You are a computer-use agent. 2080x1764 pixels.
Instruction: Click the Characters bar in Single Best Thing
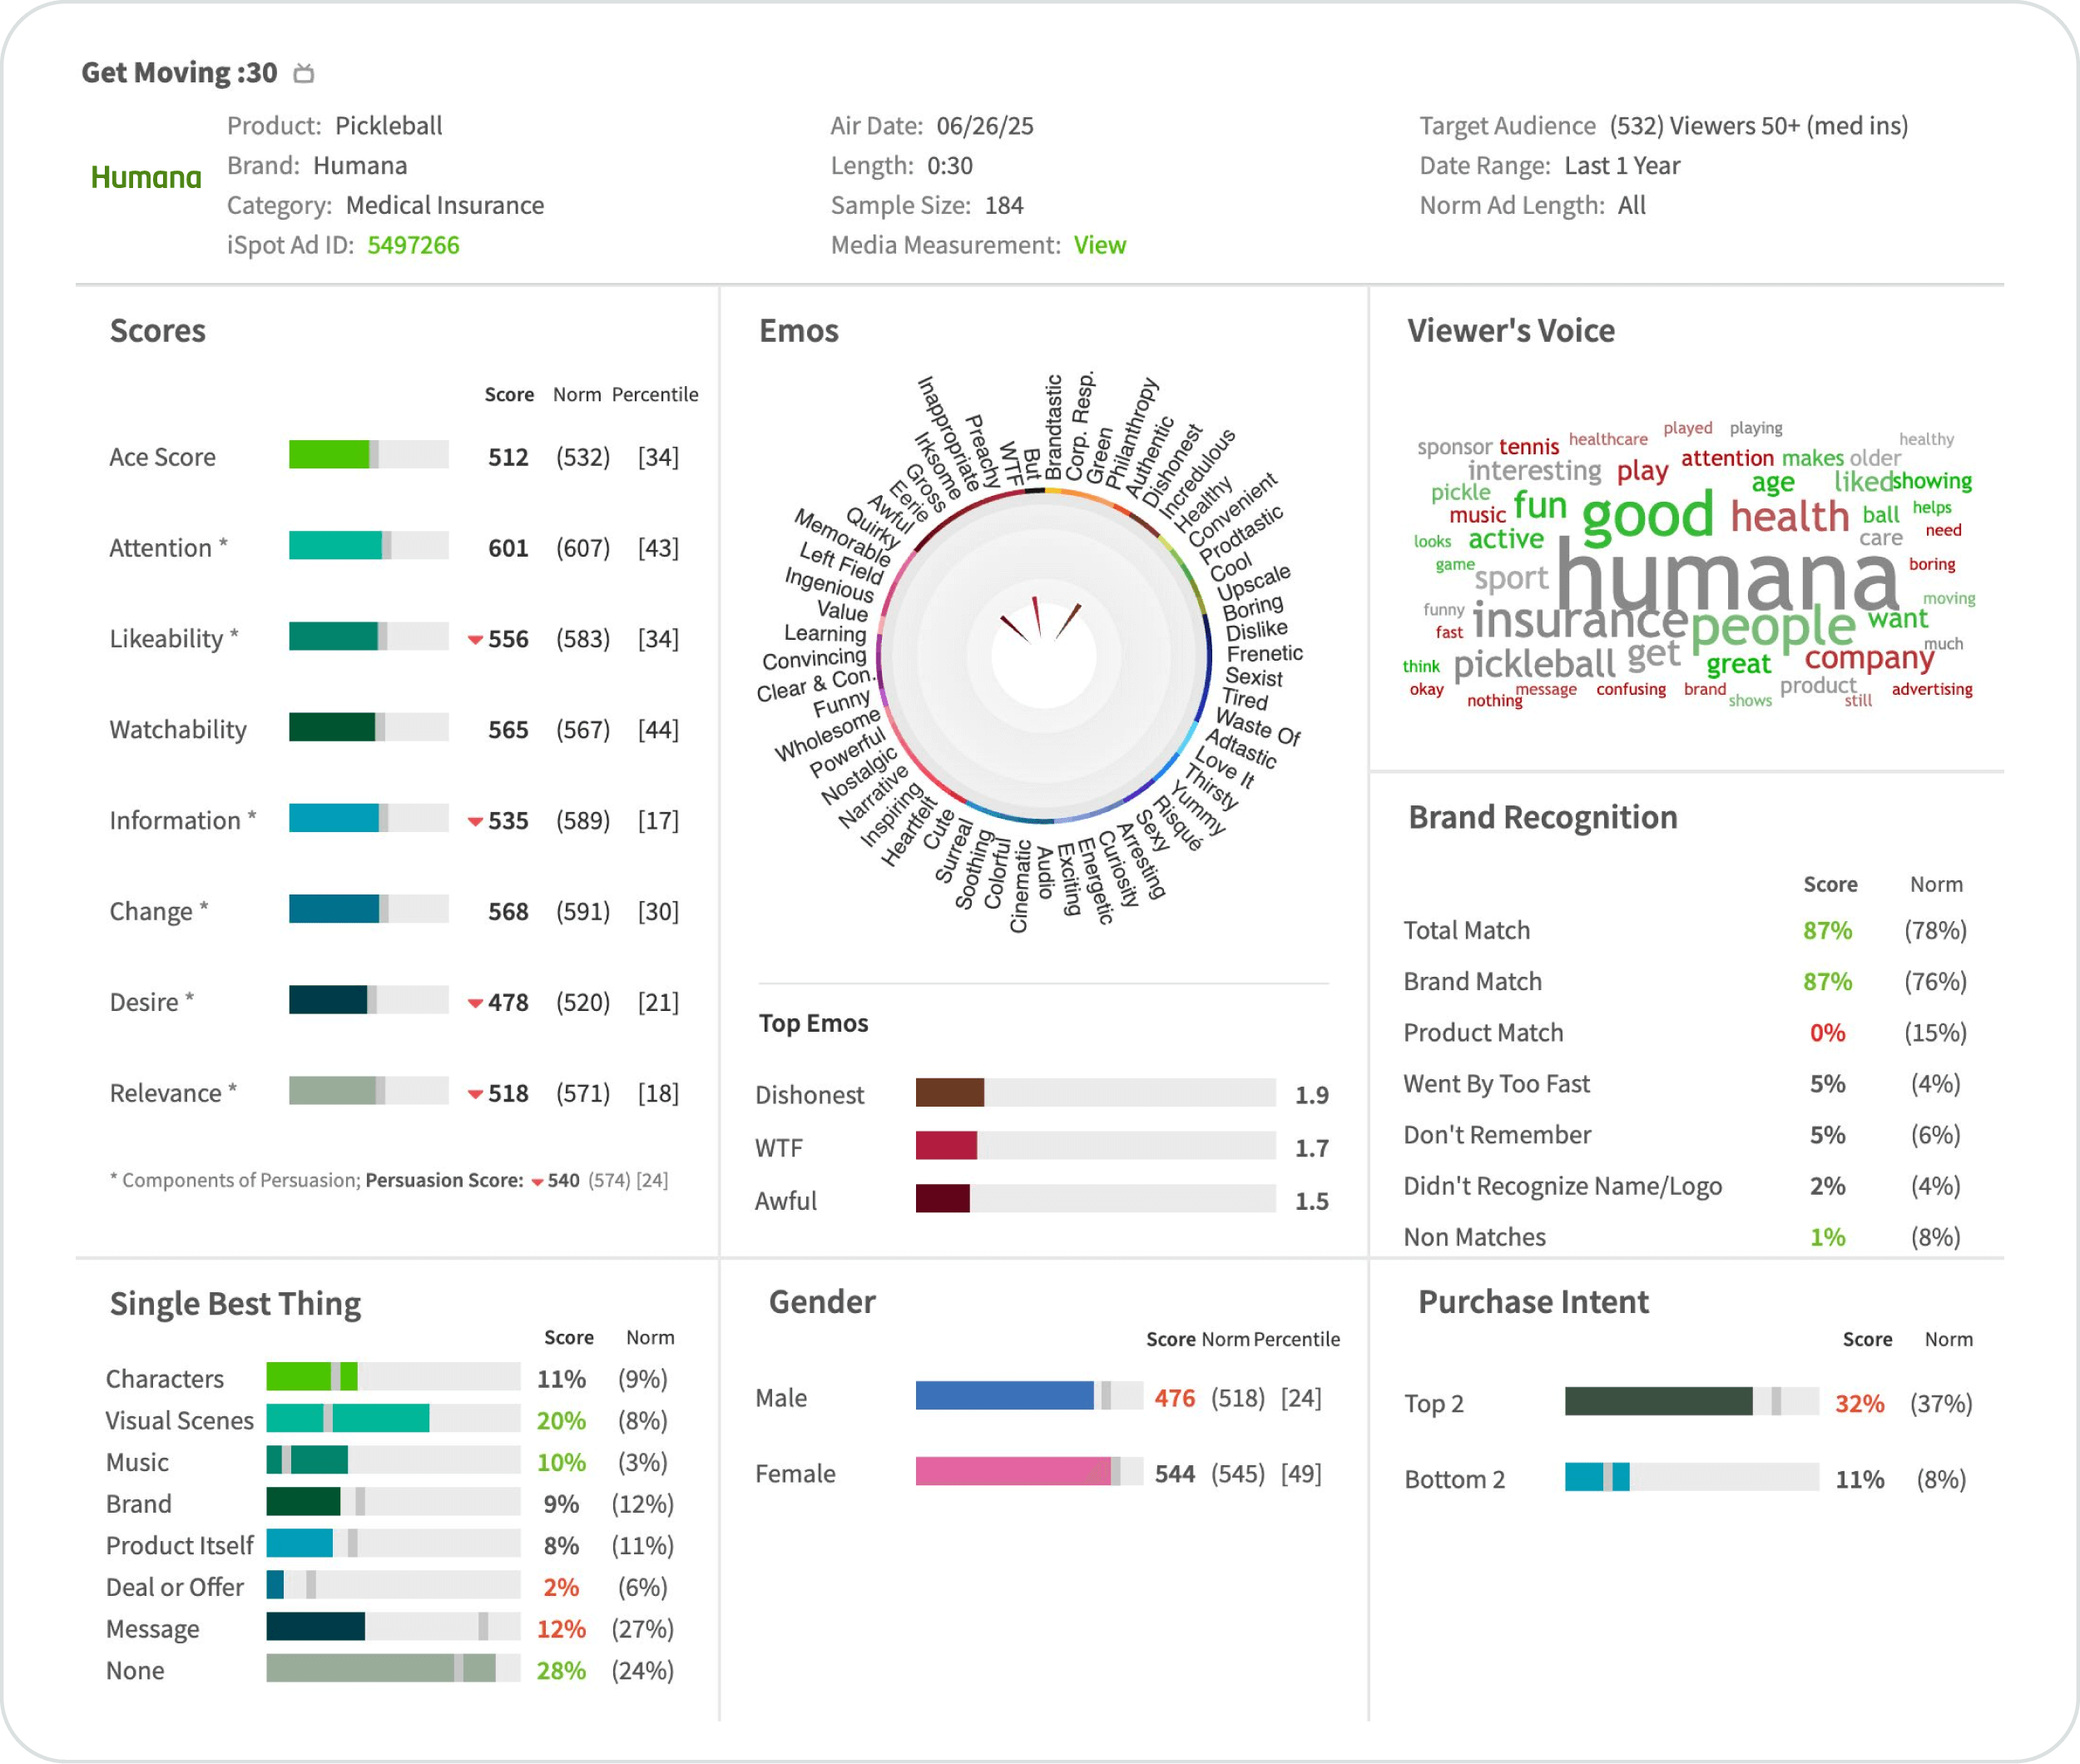click(x=312, y=1377)
